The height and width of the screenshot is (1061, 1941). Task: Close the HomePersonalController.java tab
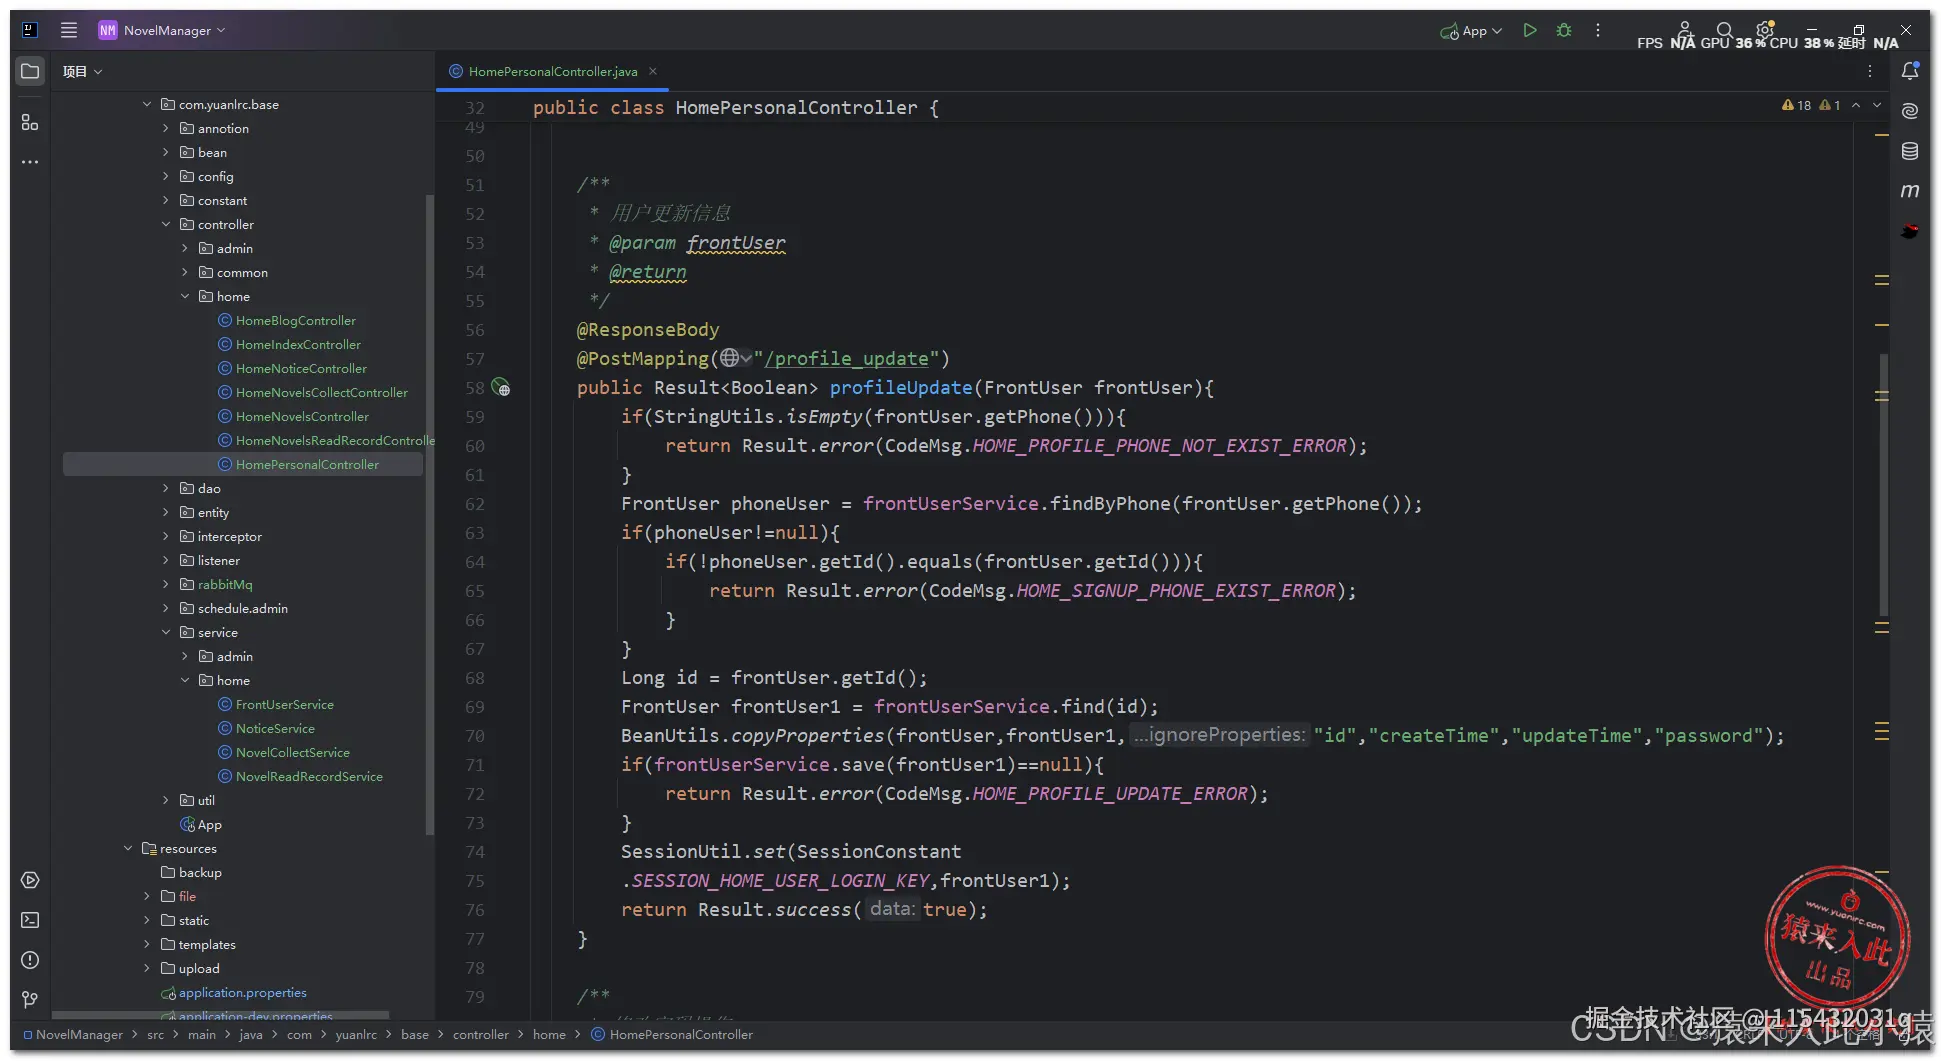(653, 71)
